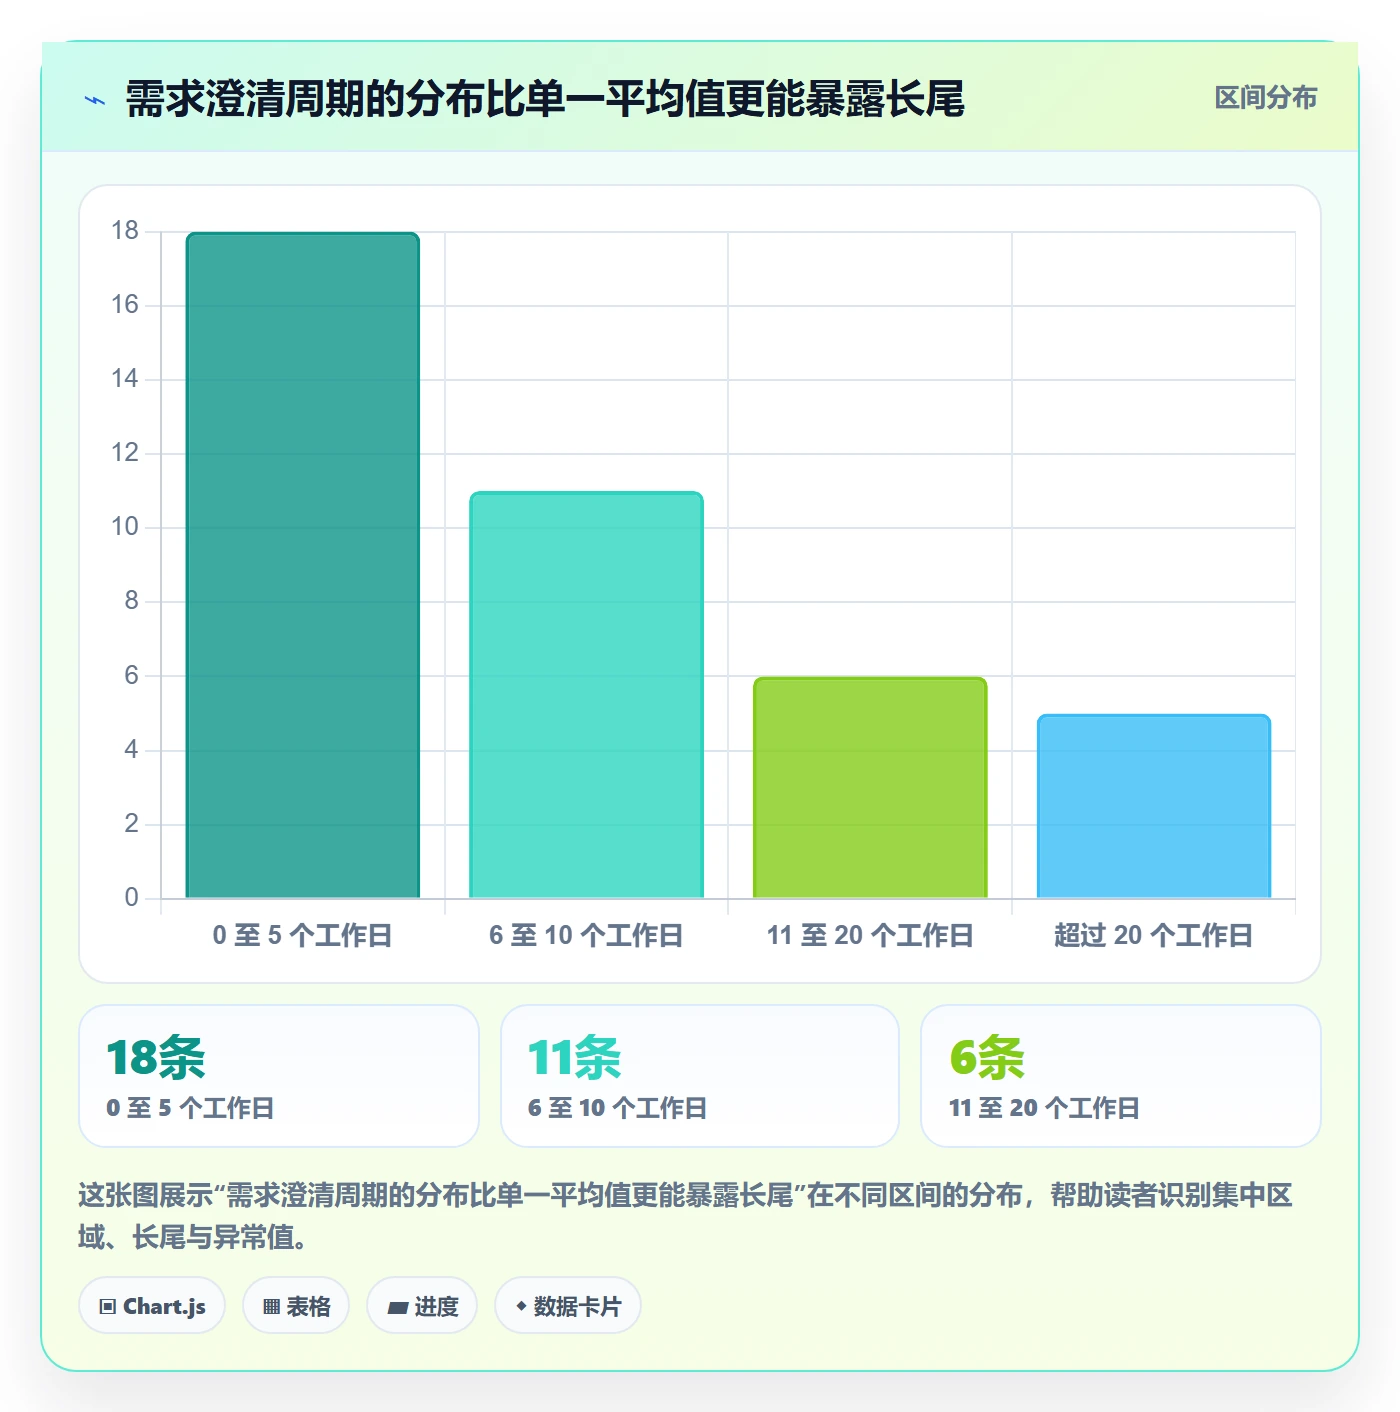Select the dark teal bar for 0 至 5 个工作日
This screenshot has width=1400, height=1412.
coord(303,565)
